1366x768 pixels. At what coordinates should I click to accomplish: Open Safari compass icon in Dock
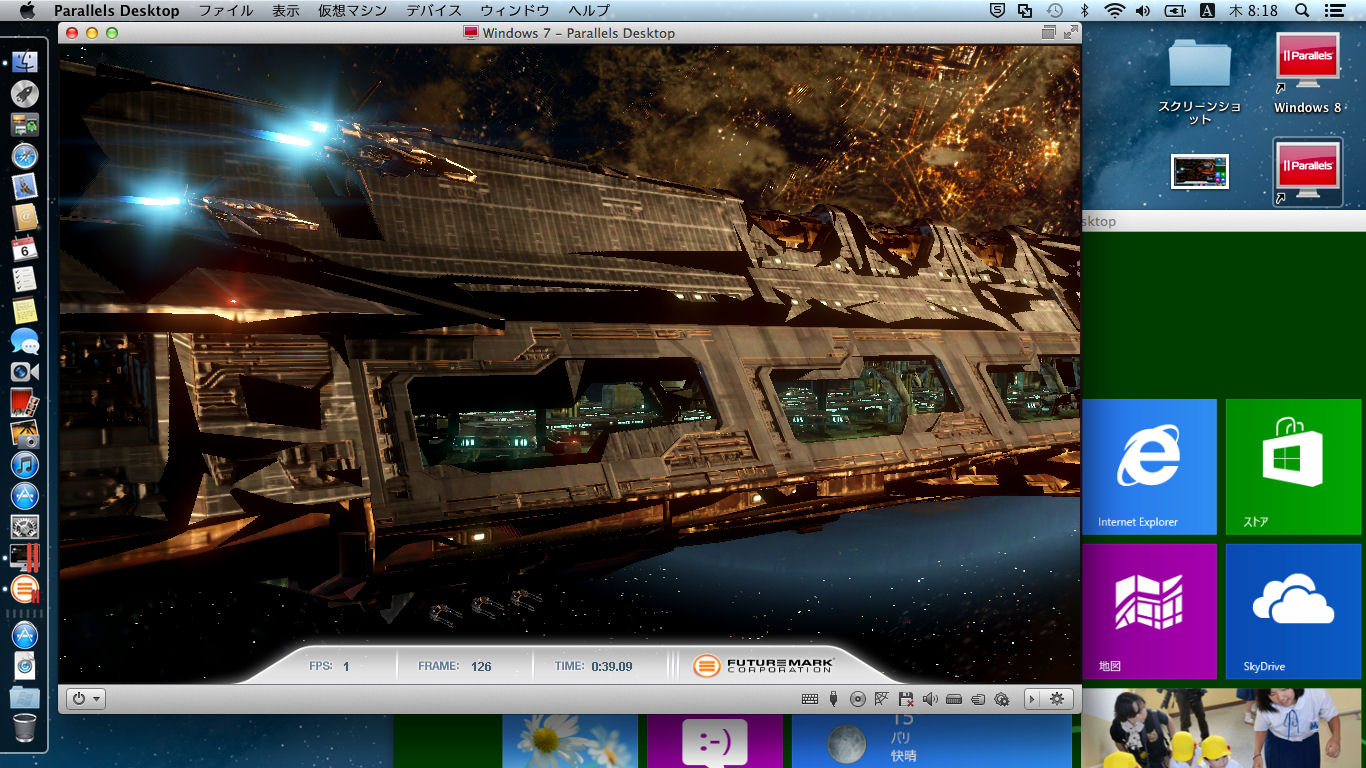click(24, 156)
